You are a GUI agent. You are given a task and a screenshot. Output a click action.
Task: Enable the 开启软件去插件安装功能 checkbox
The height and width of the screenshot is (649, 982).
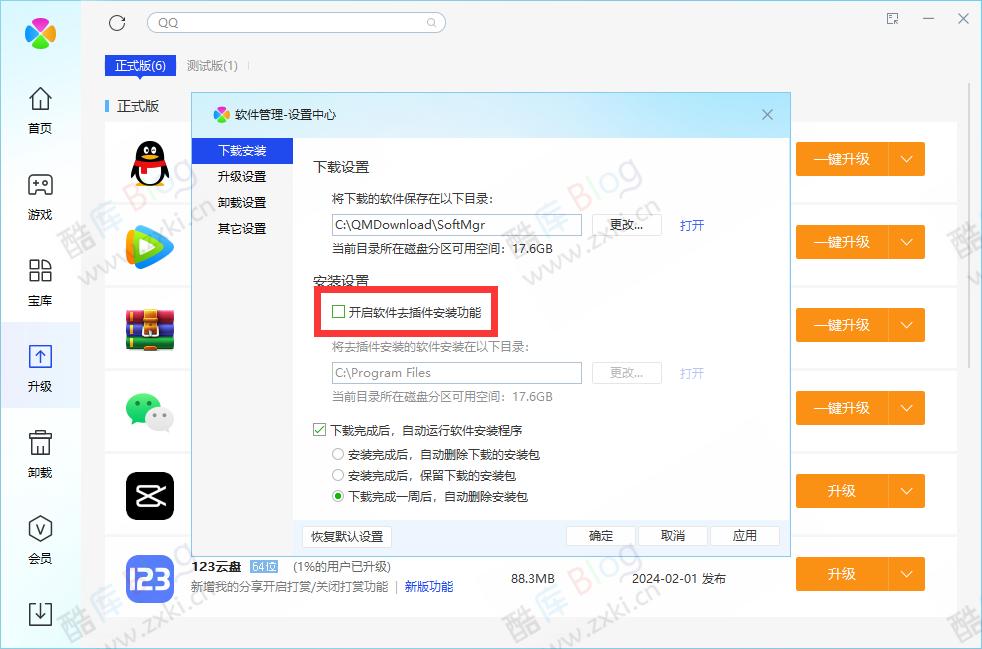pyautogui.click(x=340, y=312)
